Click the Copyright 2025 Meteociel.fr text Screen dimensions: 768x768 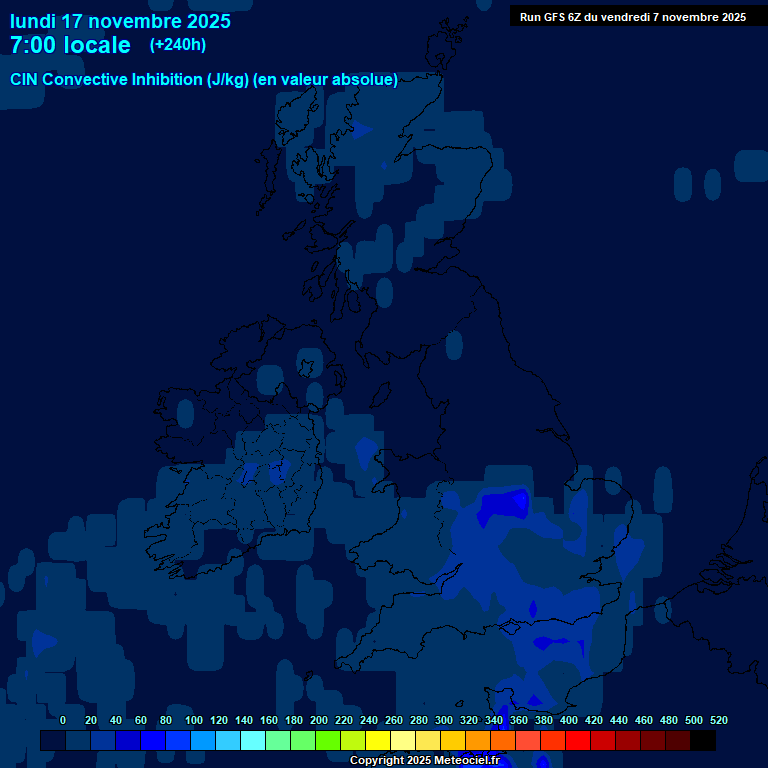424,761
